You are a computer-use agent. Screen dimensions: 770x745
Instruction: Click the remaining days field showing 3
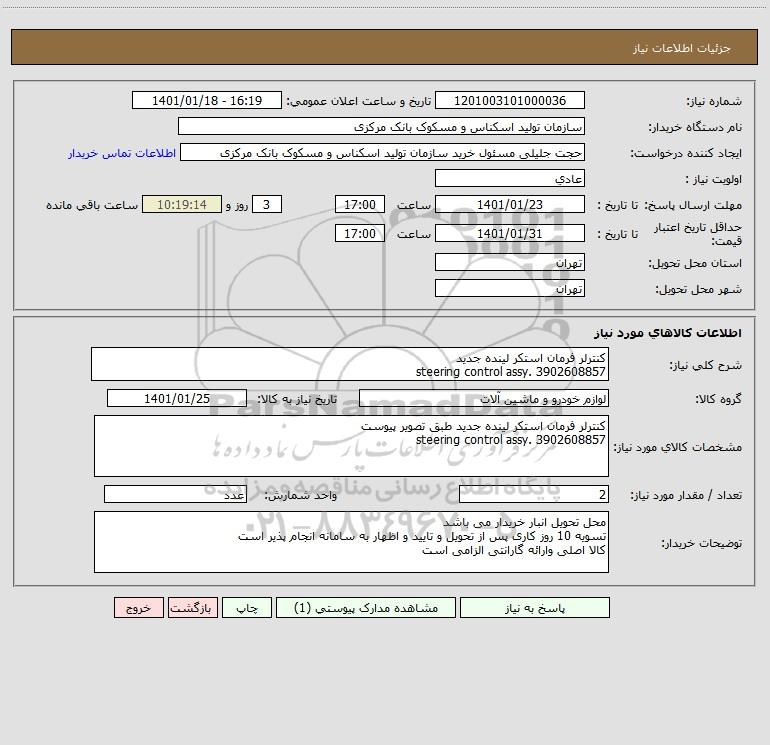coord(267,204)
